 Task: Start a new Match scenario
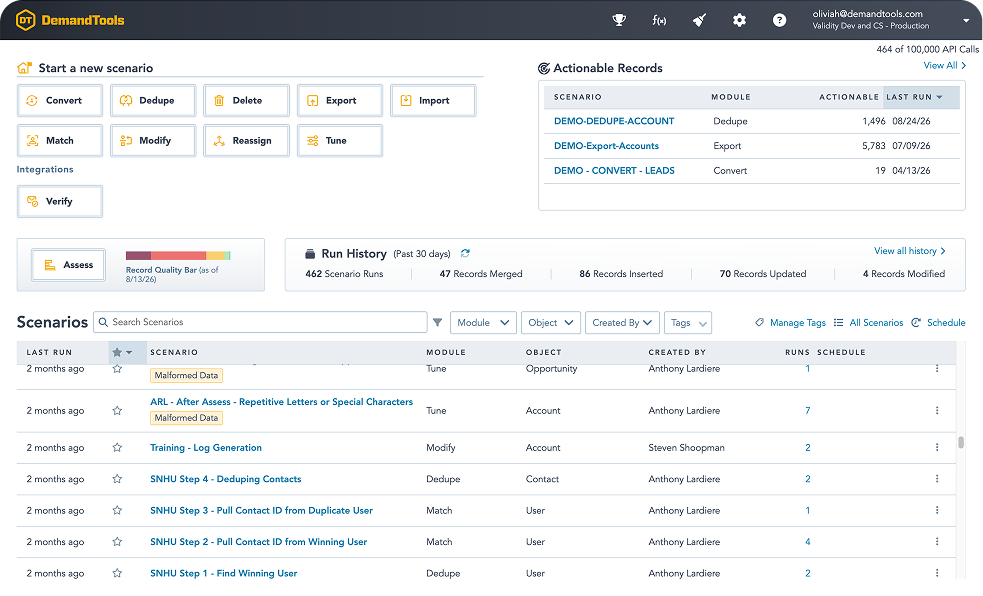[x=60, y=140]
